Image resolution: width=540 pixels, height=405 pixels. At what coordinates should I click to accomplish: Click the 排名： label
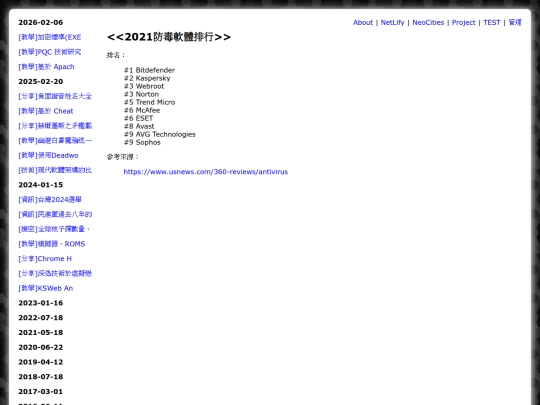pyautogui.click(x=116, y=55)
